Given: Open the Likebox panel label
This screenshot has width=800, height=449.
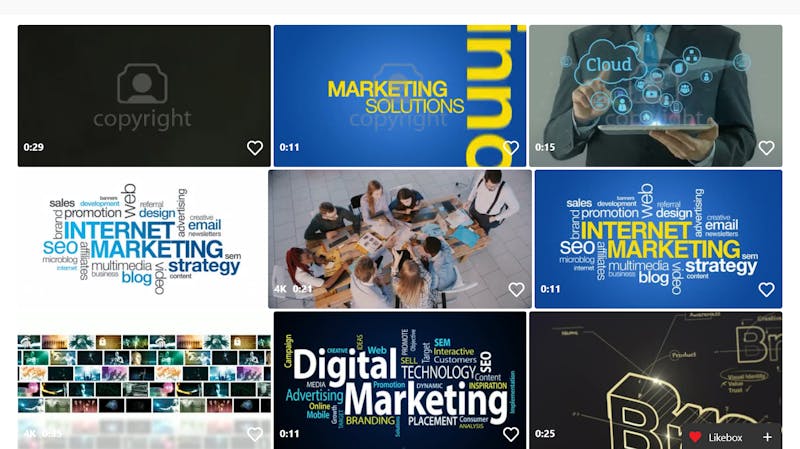Looking at the screenshot, I should (725, 437).
